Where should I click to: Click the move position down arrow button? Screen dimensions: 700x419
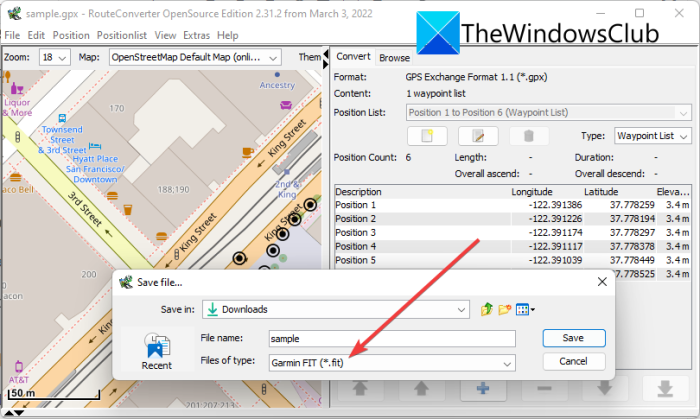point(604,388)
